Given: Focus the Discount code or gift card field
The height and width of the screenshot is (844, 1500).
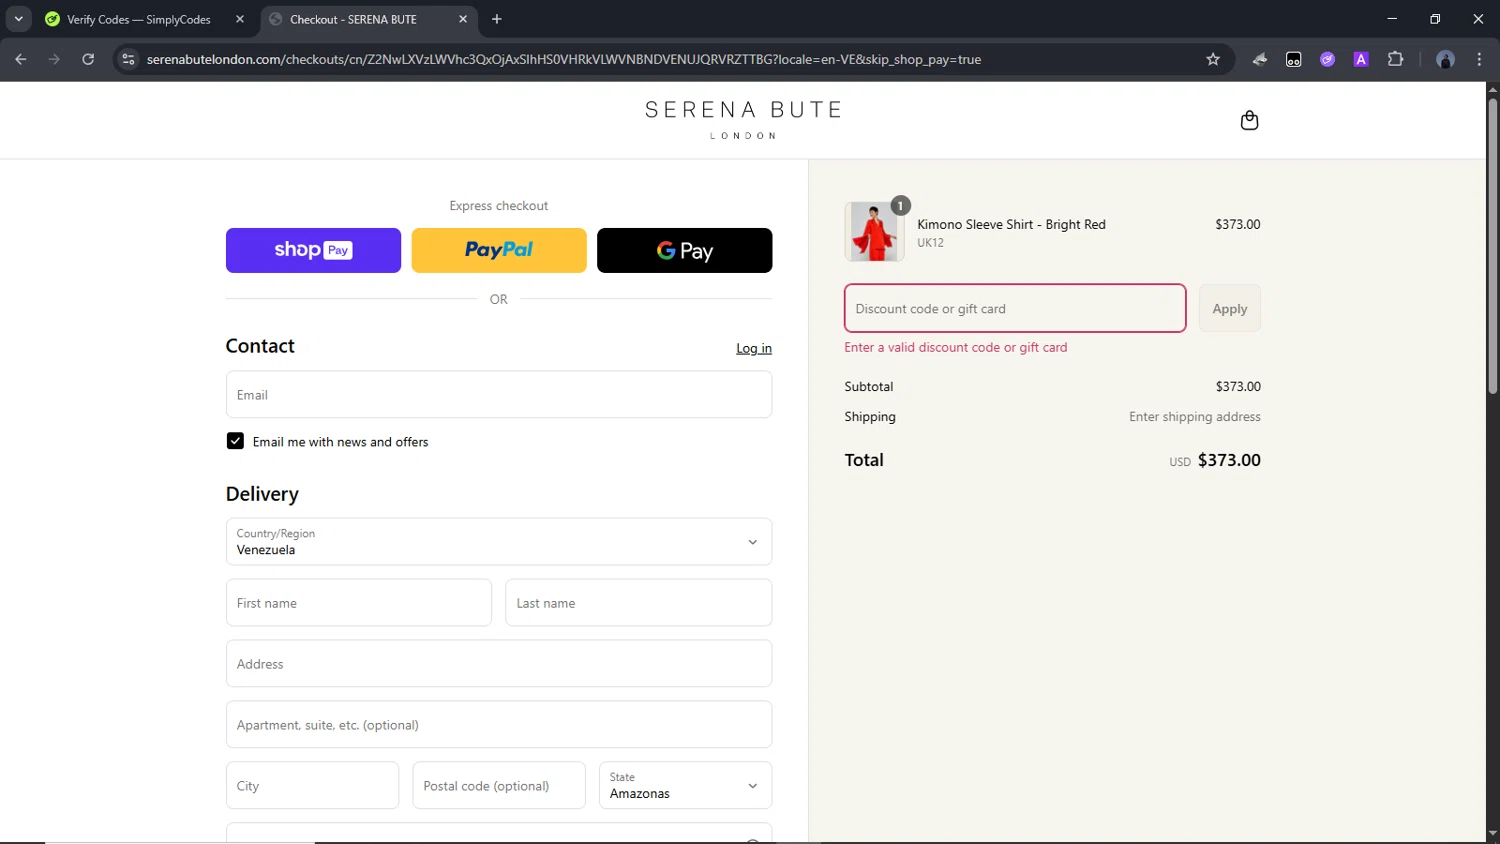Looking at the screenshot, I should point(1015,308).
